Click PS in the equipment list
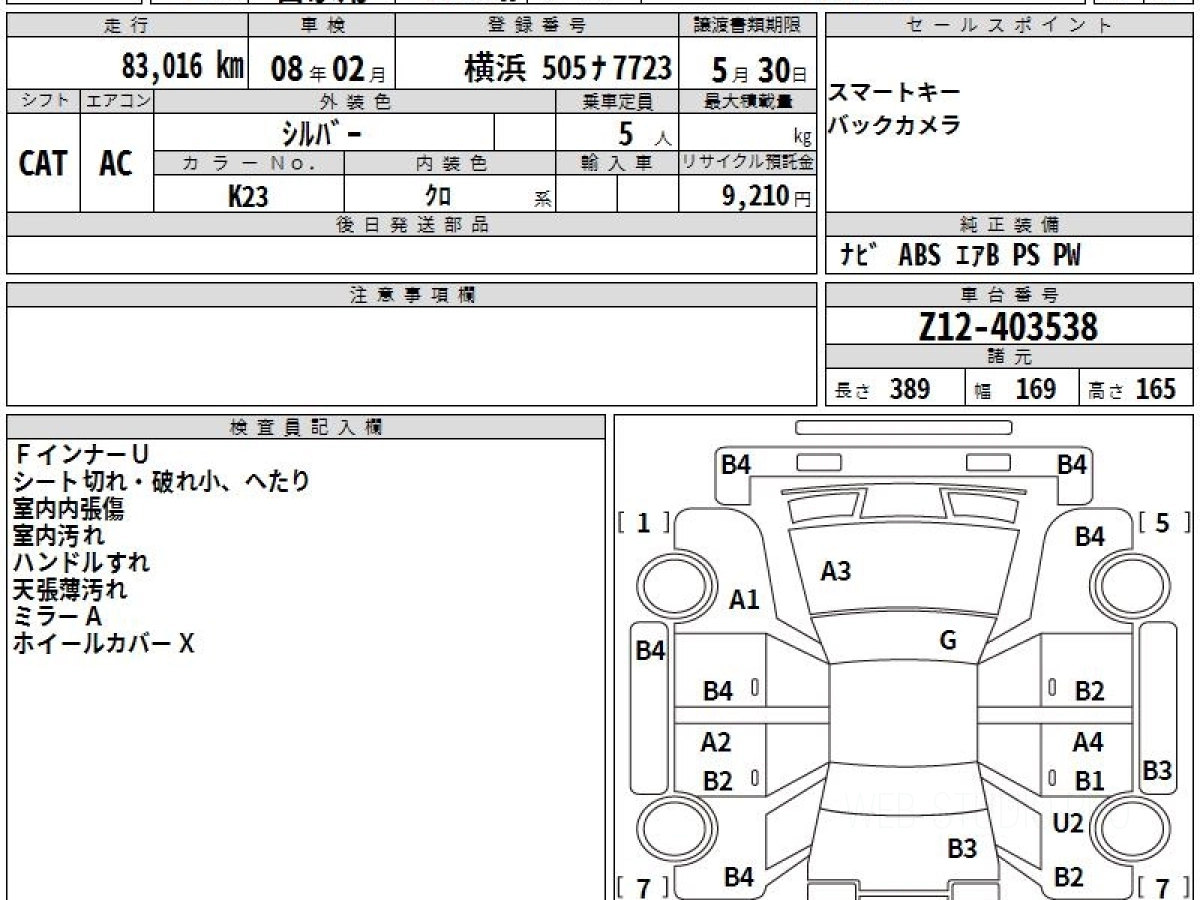The height and width of the screenshot is (900, 1200). coord(1026,255)
